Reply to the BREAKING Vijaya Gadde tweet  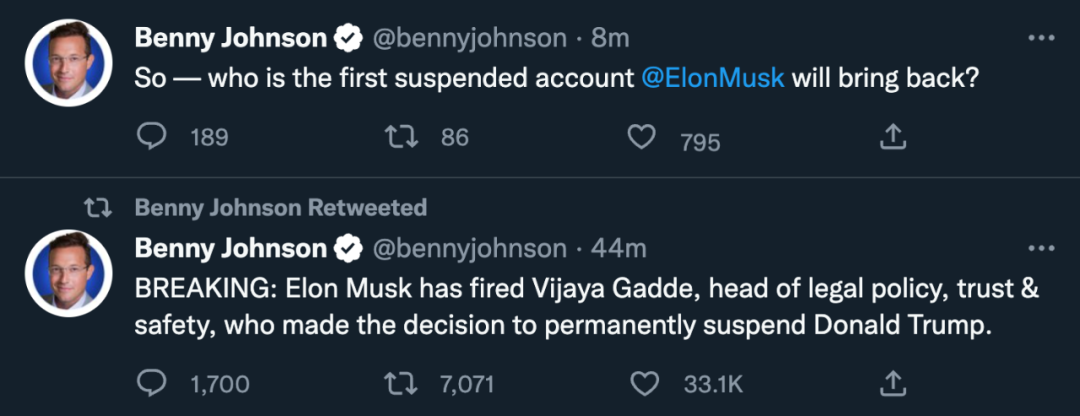[x=150, y=382]
